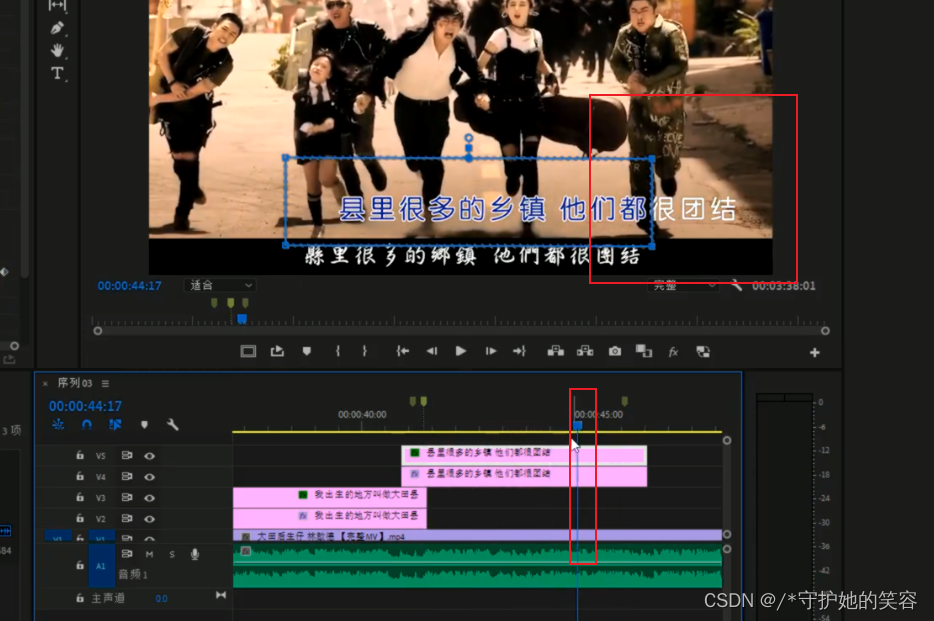Toggle Snap in the timeline
The height and width of the screenshot is (621, 934).
click(x=87, y=425)
